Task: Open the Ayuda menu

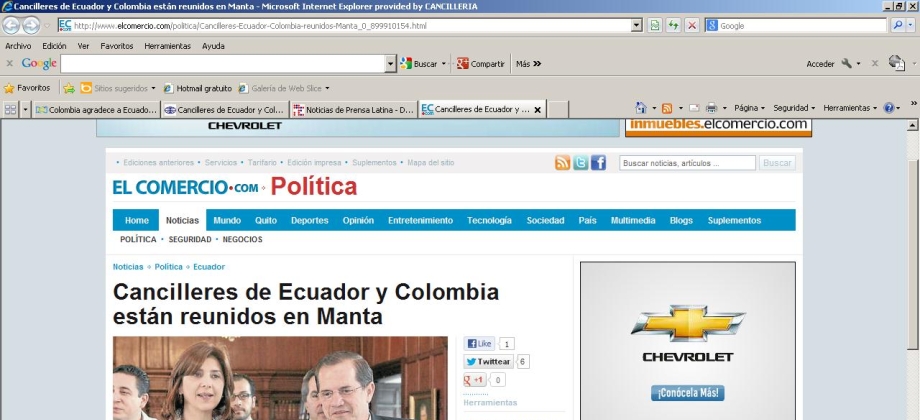Action: point(213,46)
